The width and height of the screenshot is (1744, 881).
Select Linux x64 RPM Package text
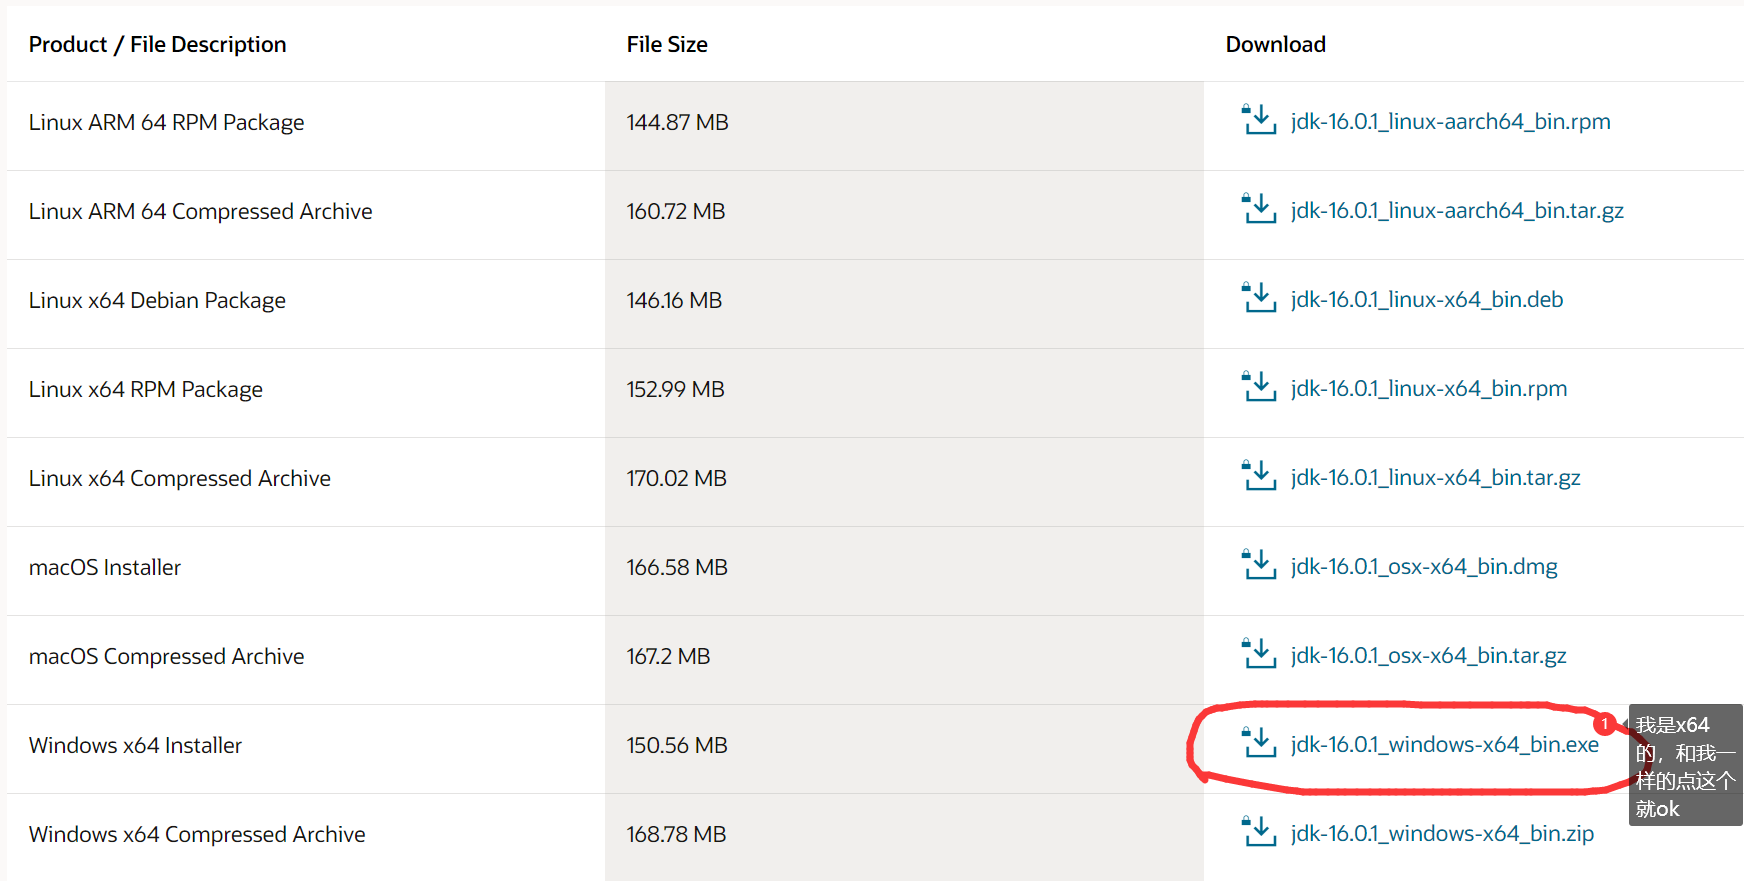[x=146, y=390]
